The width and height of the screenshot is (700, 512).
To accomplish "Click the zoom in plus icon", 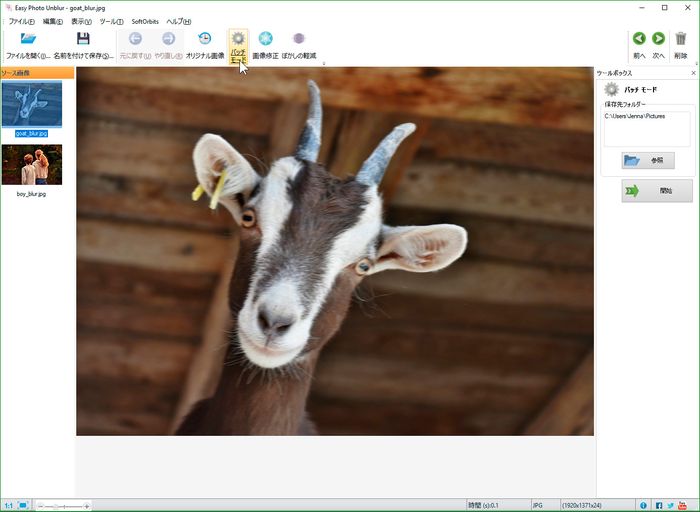I will point(87,506).
